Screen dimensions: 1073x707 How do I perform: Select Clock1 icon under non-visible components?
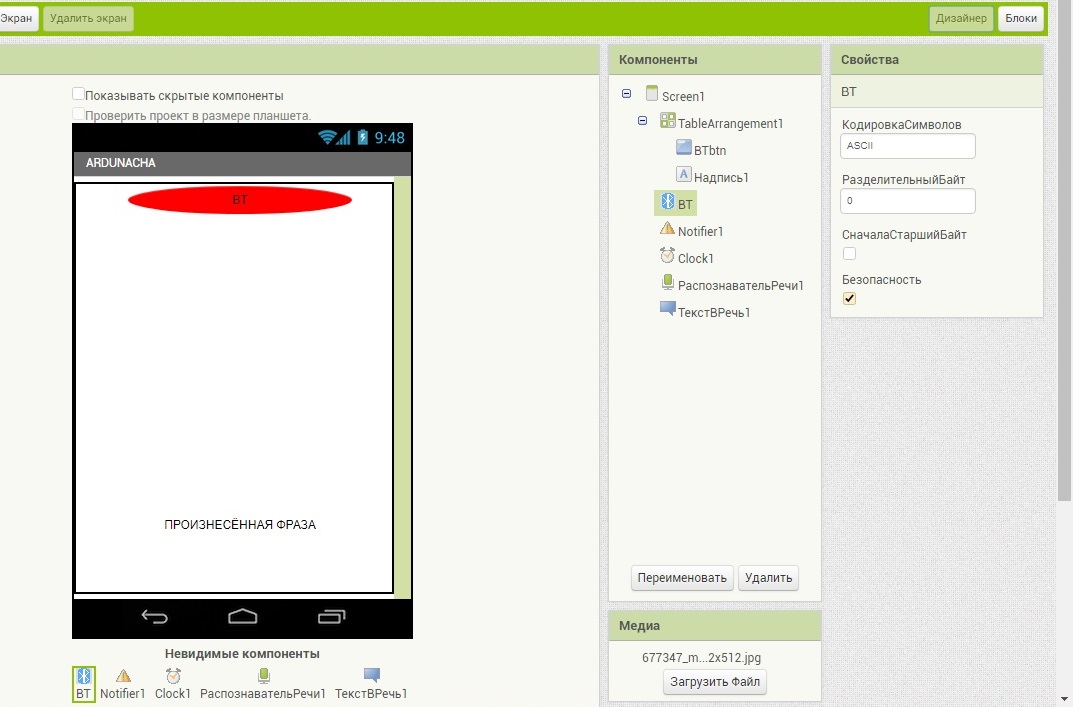tap(173, 676)
